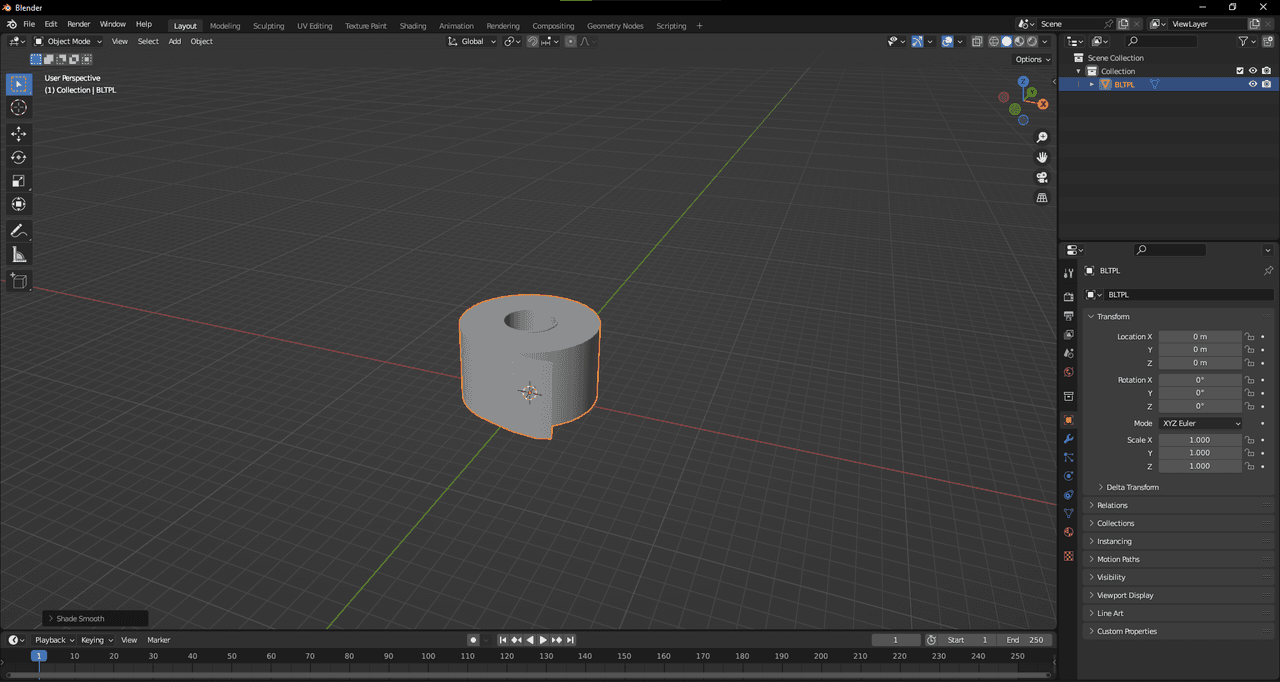Activate the Annotate tool
Screen dimensions: 1280x682
click(x=19, y=231)
